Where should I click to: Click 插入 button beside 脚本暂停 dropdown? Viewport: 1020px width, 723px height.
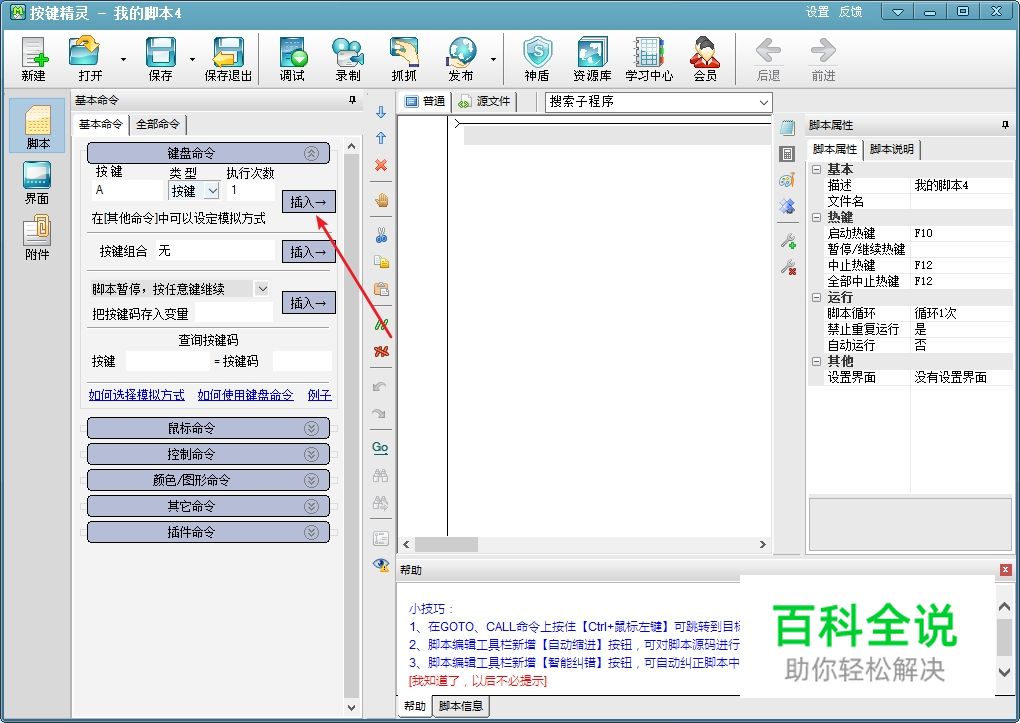coord(308,303)
